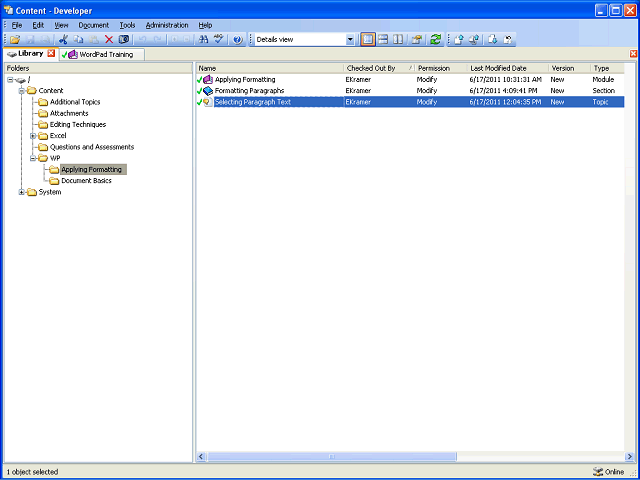Open the Edit menu

tap(38, 25)
